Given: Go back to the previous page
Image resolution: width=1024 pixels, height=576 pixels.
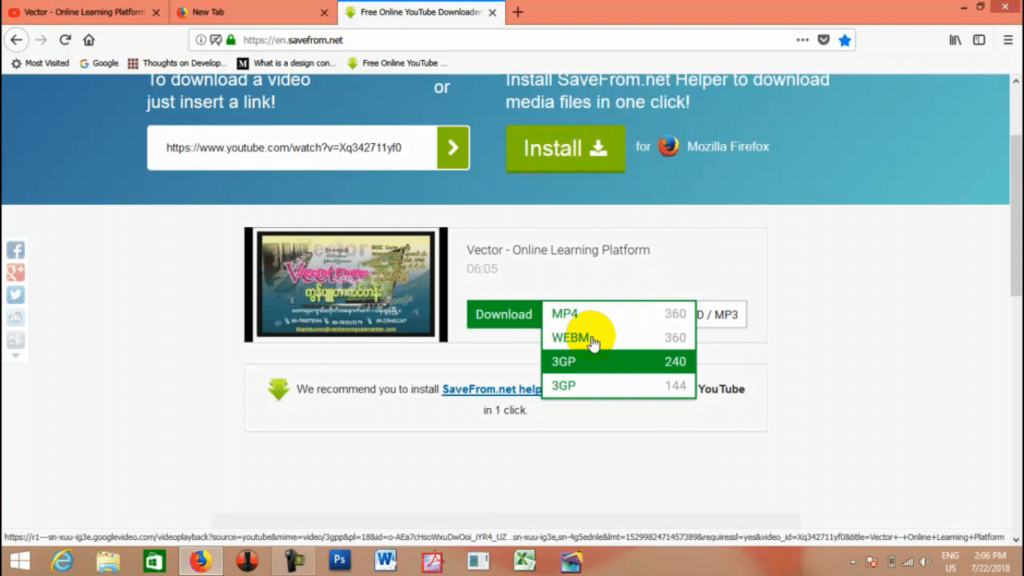Looking at the screenshot, I should 16,40.
